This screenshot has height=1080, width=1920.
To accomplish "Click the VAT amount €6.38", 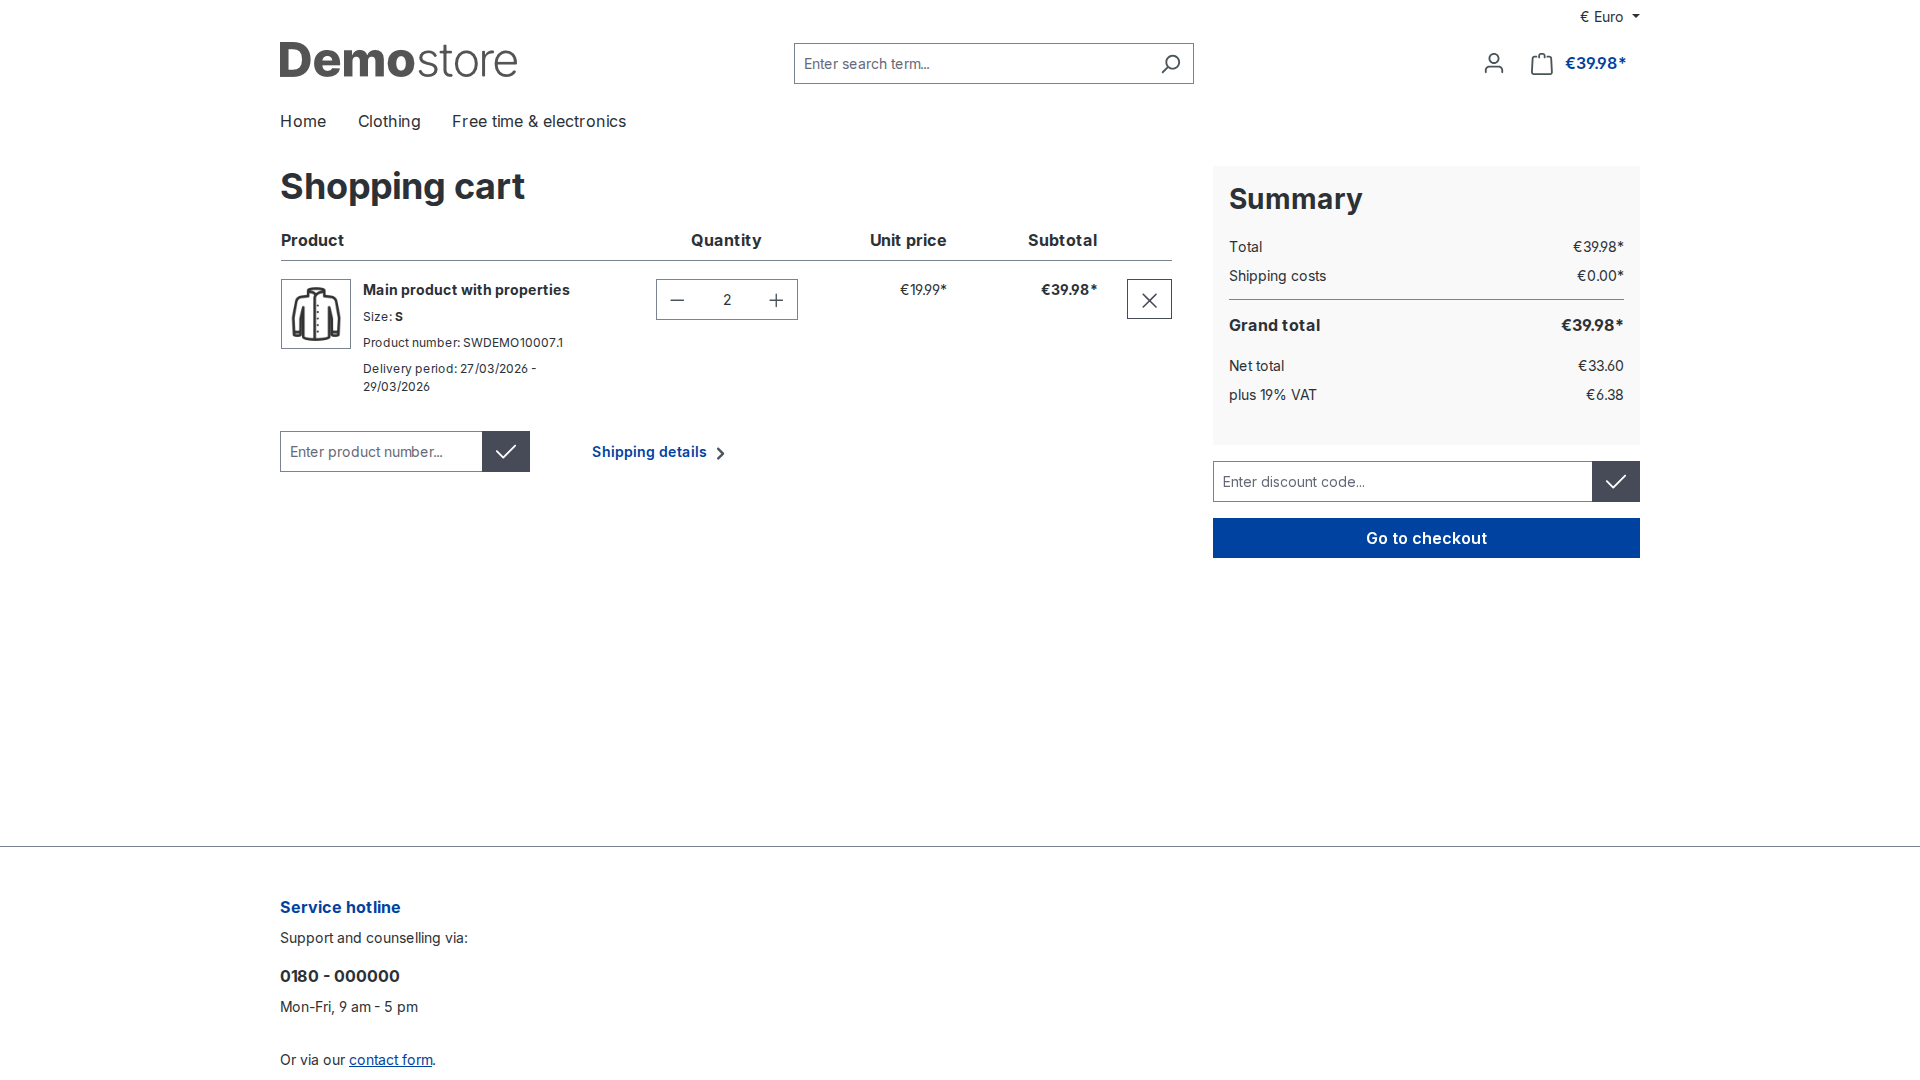I will pyautogui.click(x=1605, y=395).
